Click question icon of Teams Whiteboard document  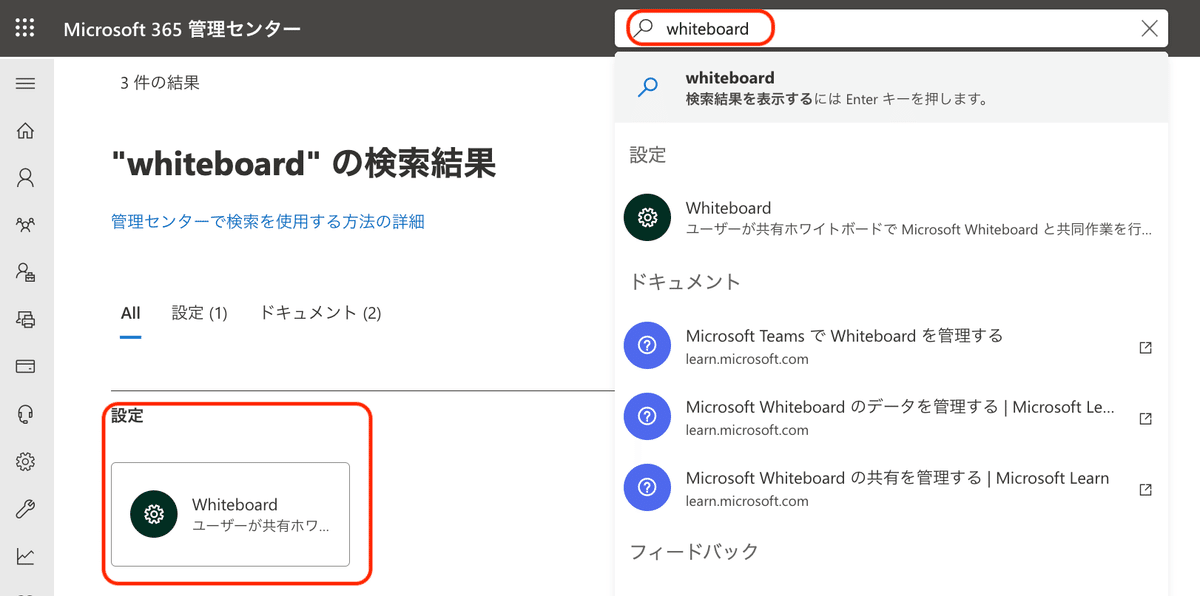point(647,346)
